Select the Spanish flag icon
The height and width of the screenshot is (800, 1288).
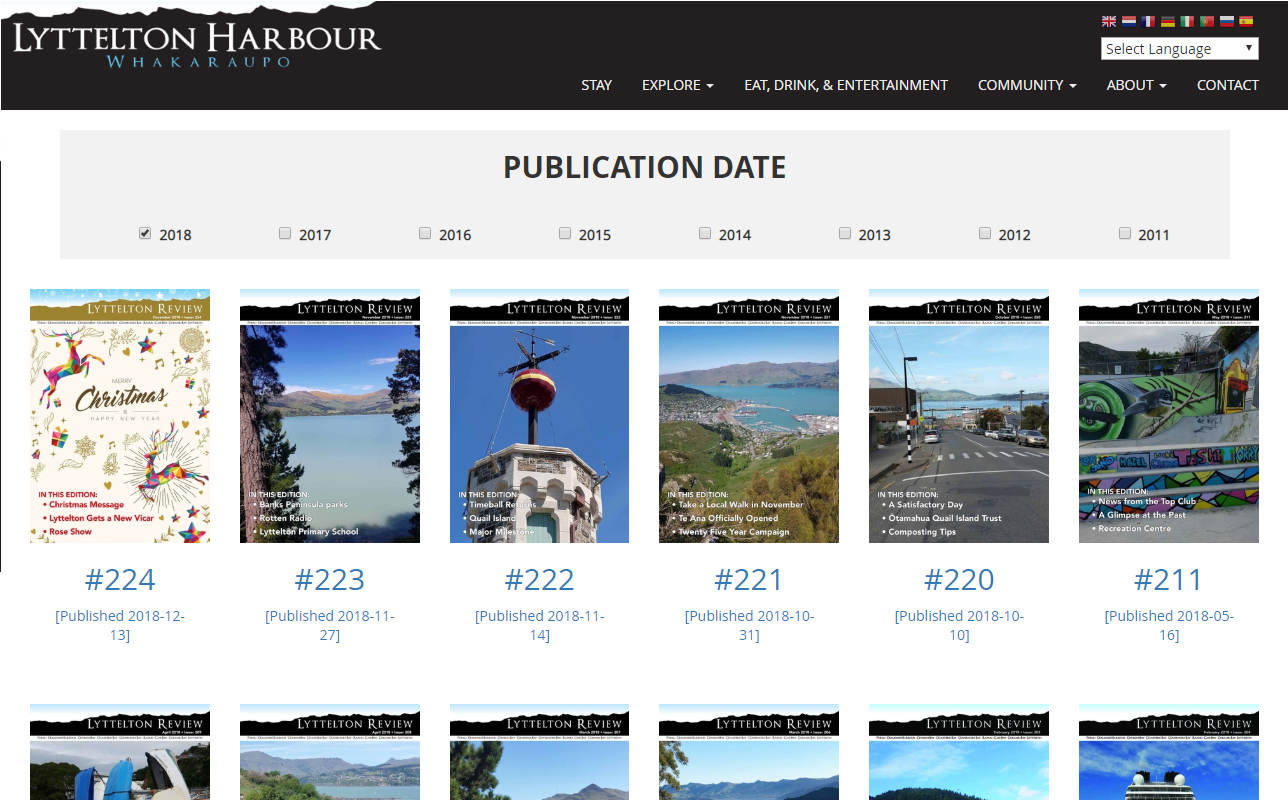pyautogui.click(x=1246, y=21)
